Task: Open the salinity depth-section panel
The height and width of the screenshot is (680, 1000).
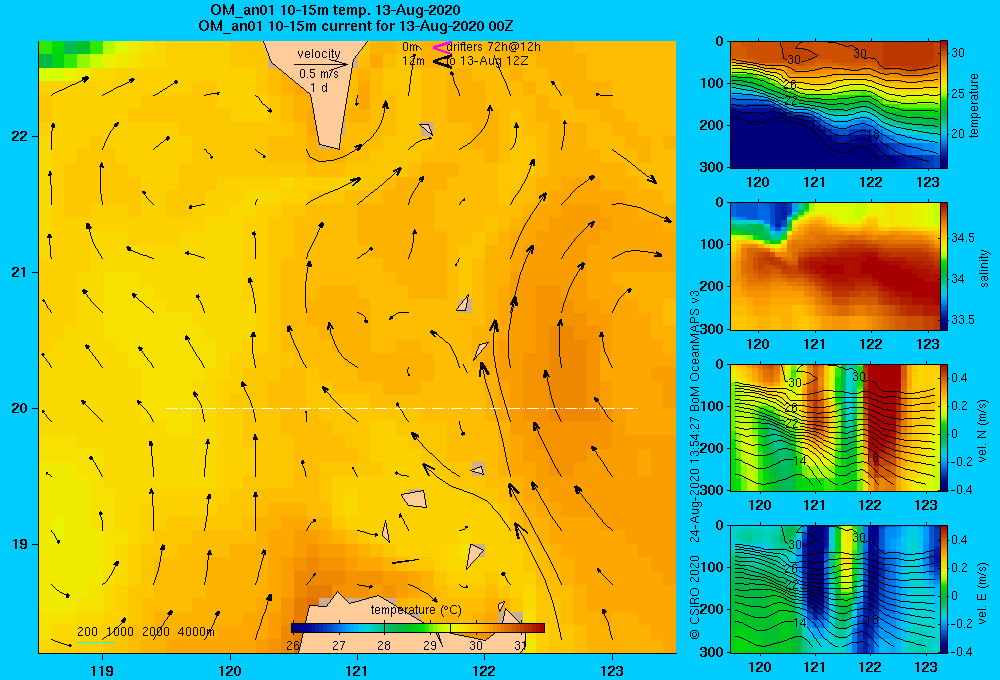Action: click(834, 266)
